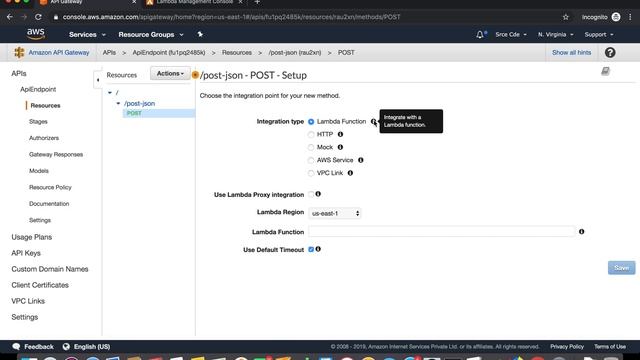The height and width of the screenshot is (360, 640).
Task: Click info icon next to VPC Link
Action: click(350, 173)
